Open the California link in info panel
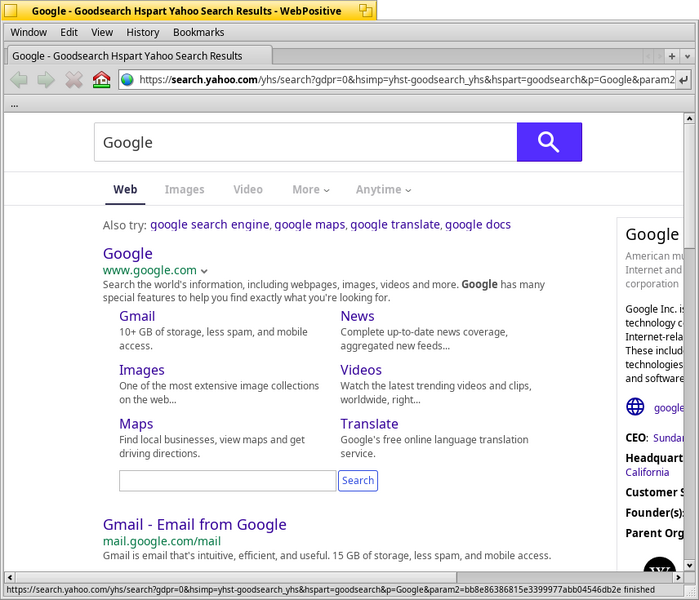 [x=647, y=473]
